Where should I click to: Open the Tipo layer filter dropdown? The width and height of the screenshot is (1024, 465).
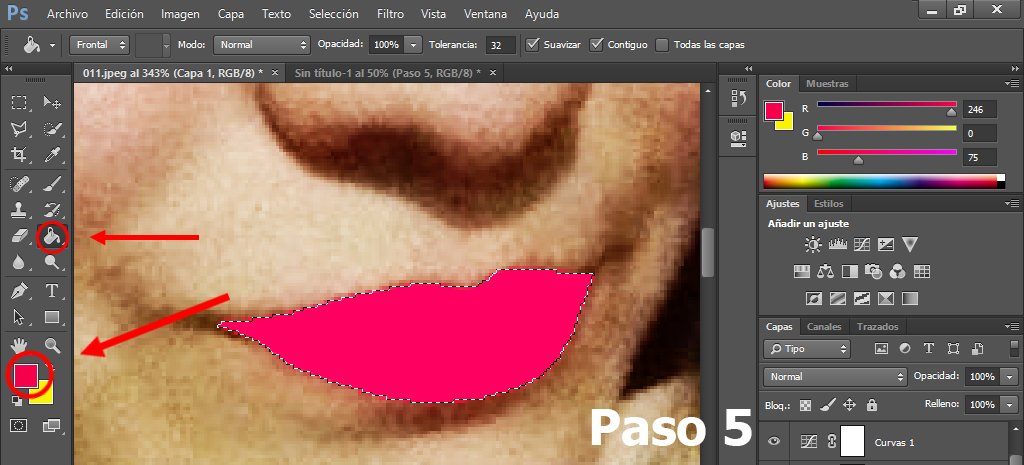click(807, 349)
